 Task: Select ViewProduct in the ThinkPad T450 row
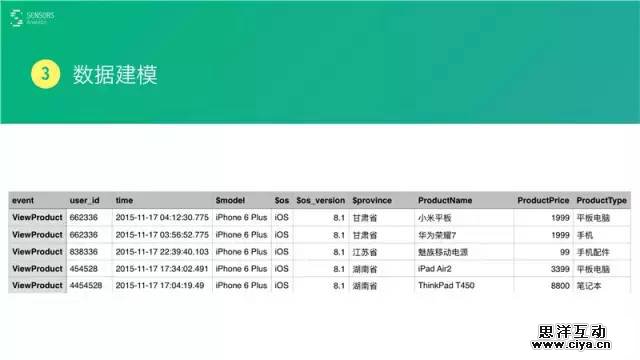(x=37, y=285)
